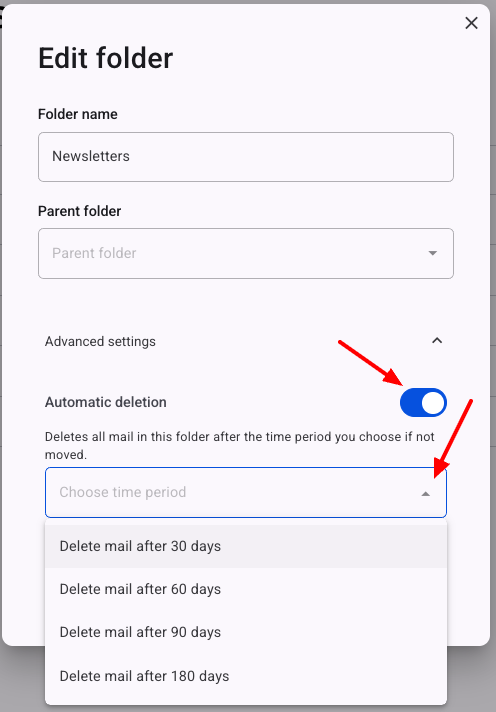Open the Parent folder dropdown
The height and width of the screenshot is (712, 496).
[246, 253]
